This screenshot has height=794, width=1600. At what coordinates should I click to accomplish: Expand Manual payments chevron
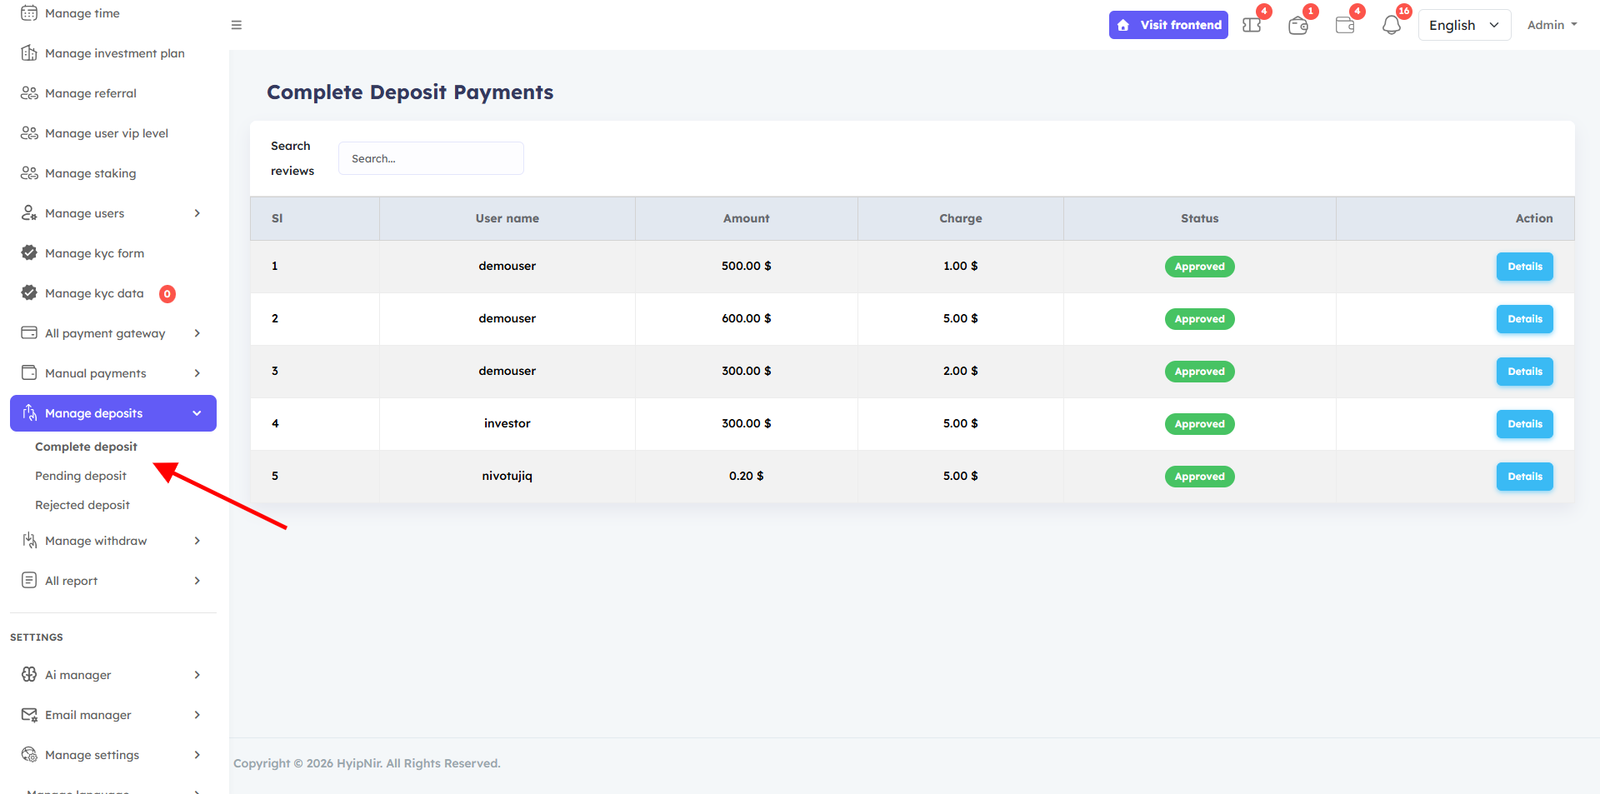tap(197, 373)
